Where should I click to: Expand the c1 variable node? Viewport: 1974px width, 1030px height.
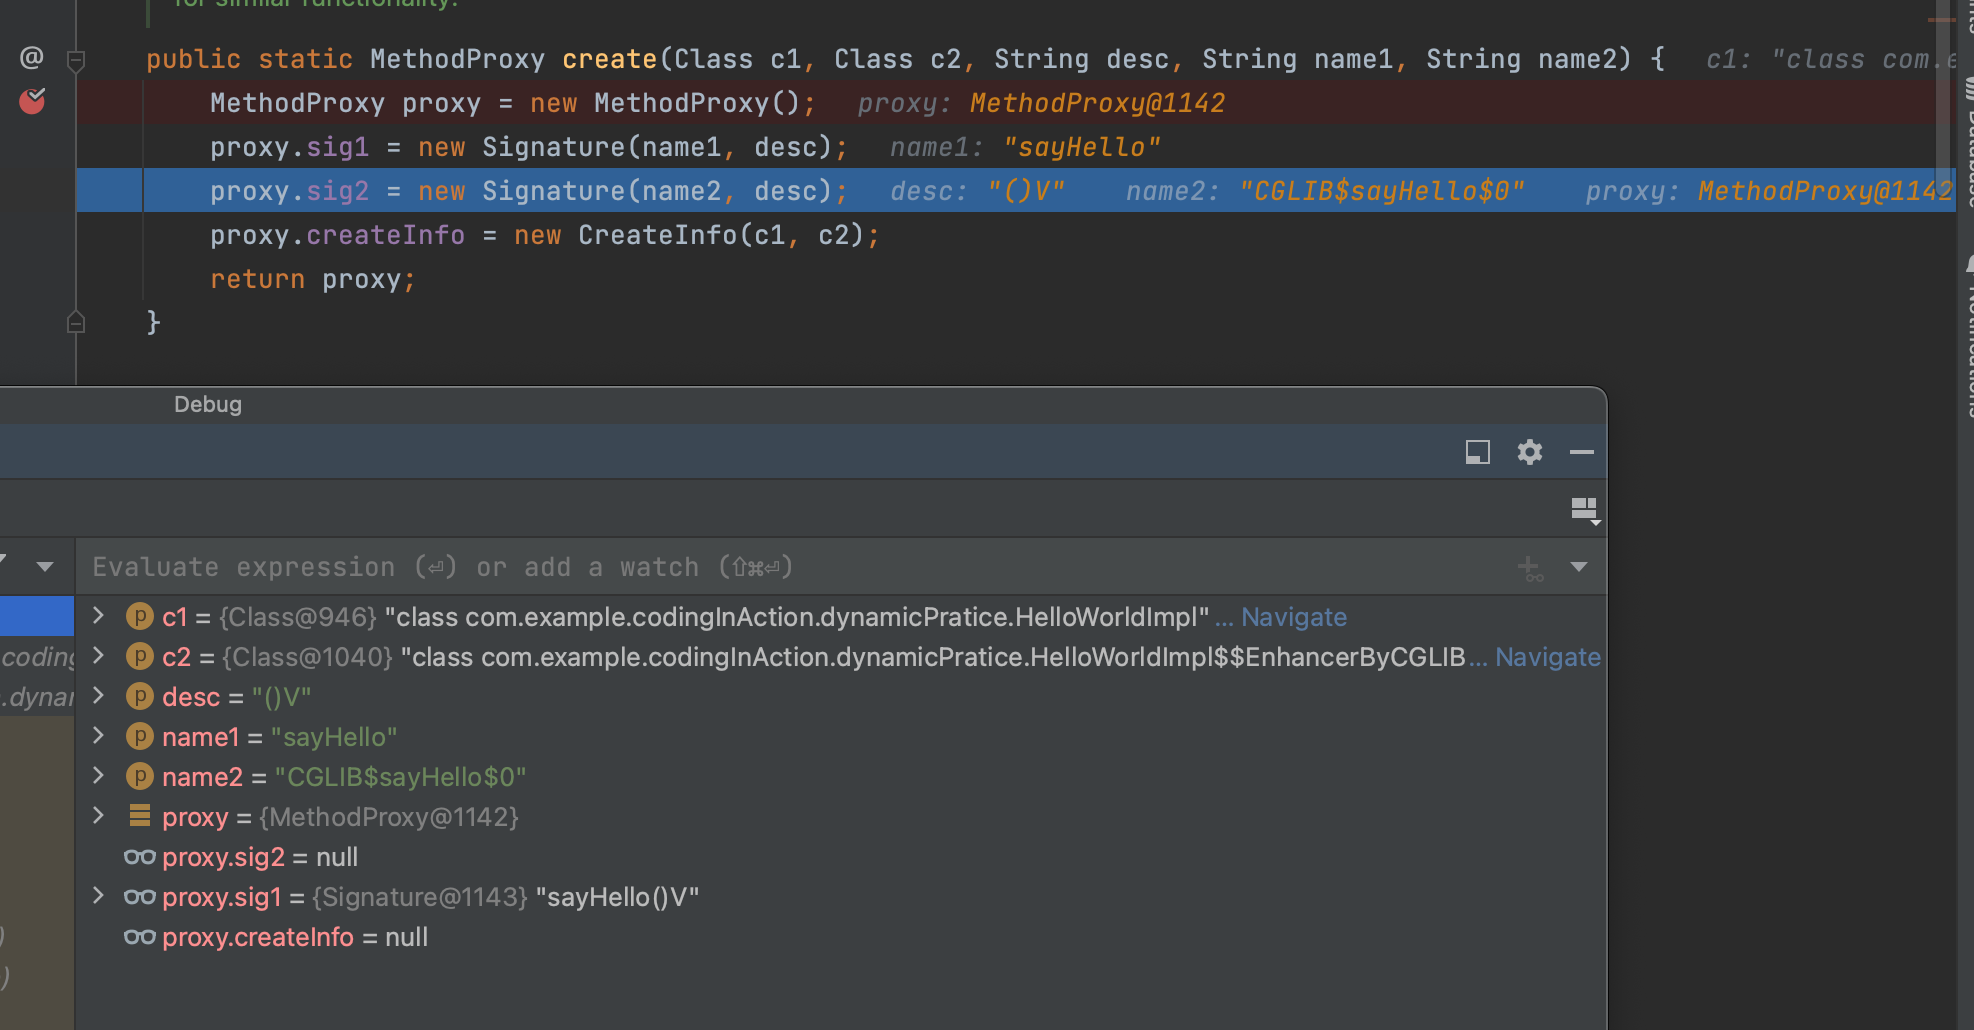pos(98,616)
